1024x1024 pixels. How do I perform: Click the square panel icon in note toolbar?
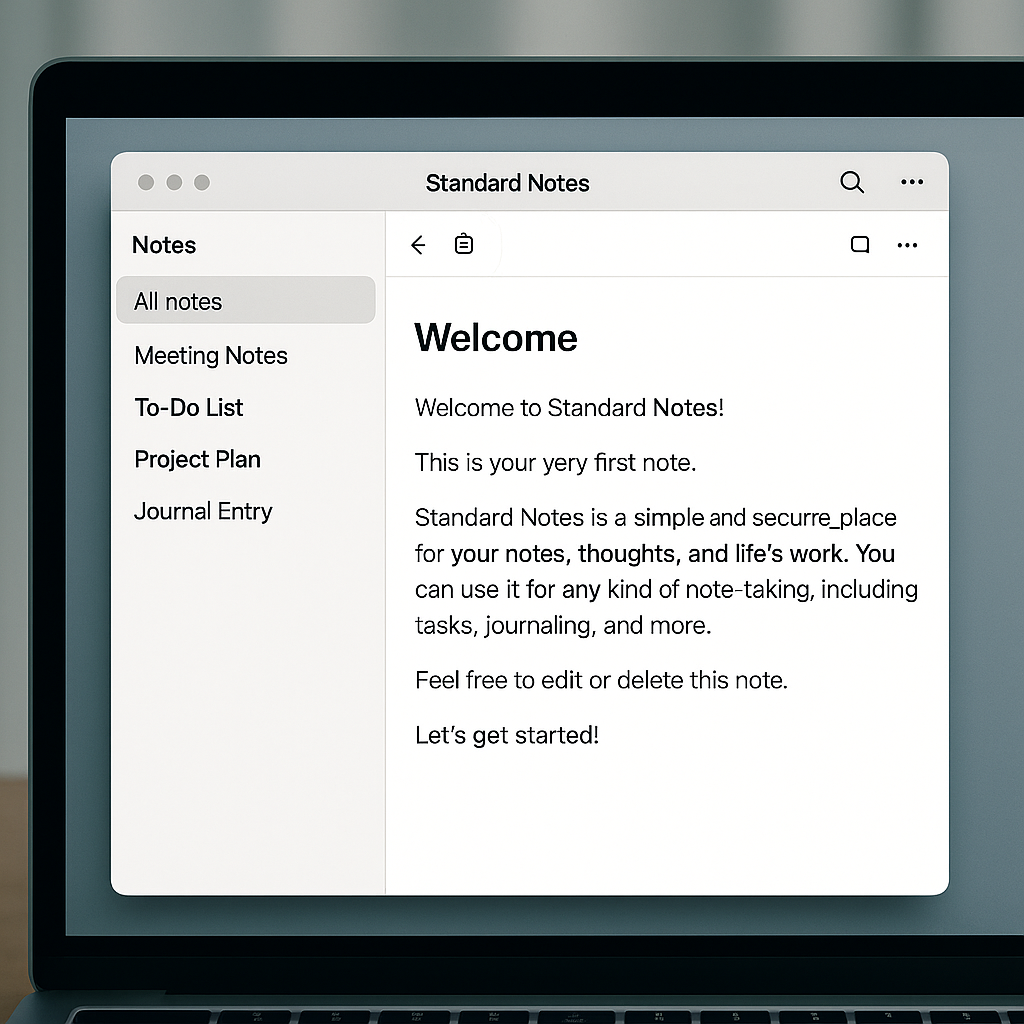click(x=860, y=245)
